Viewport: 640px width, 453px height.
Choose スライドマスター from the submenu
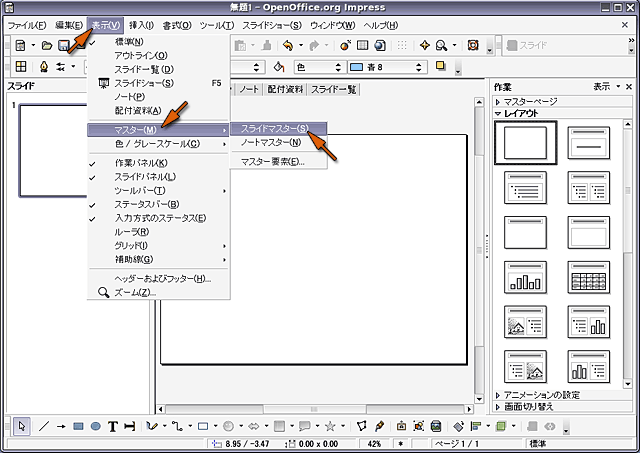point(273,129)
